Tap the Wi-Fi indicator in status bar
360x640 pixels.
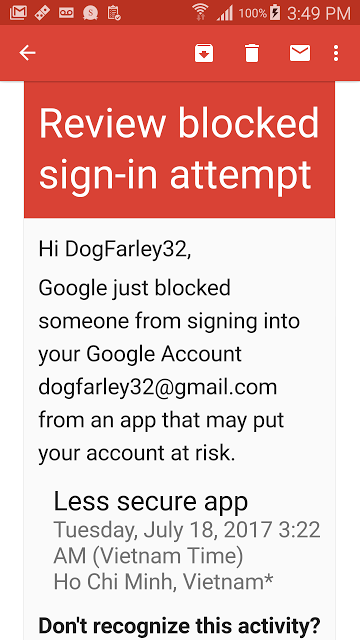pyautogui.click(x=200, y=12)
